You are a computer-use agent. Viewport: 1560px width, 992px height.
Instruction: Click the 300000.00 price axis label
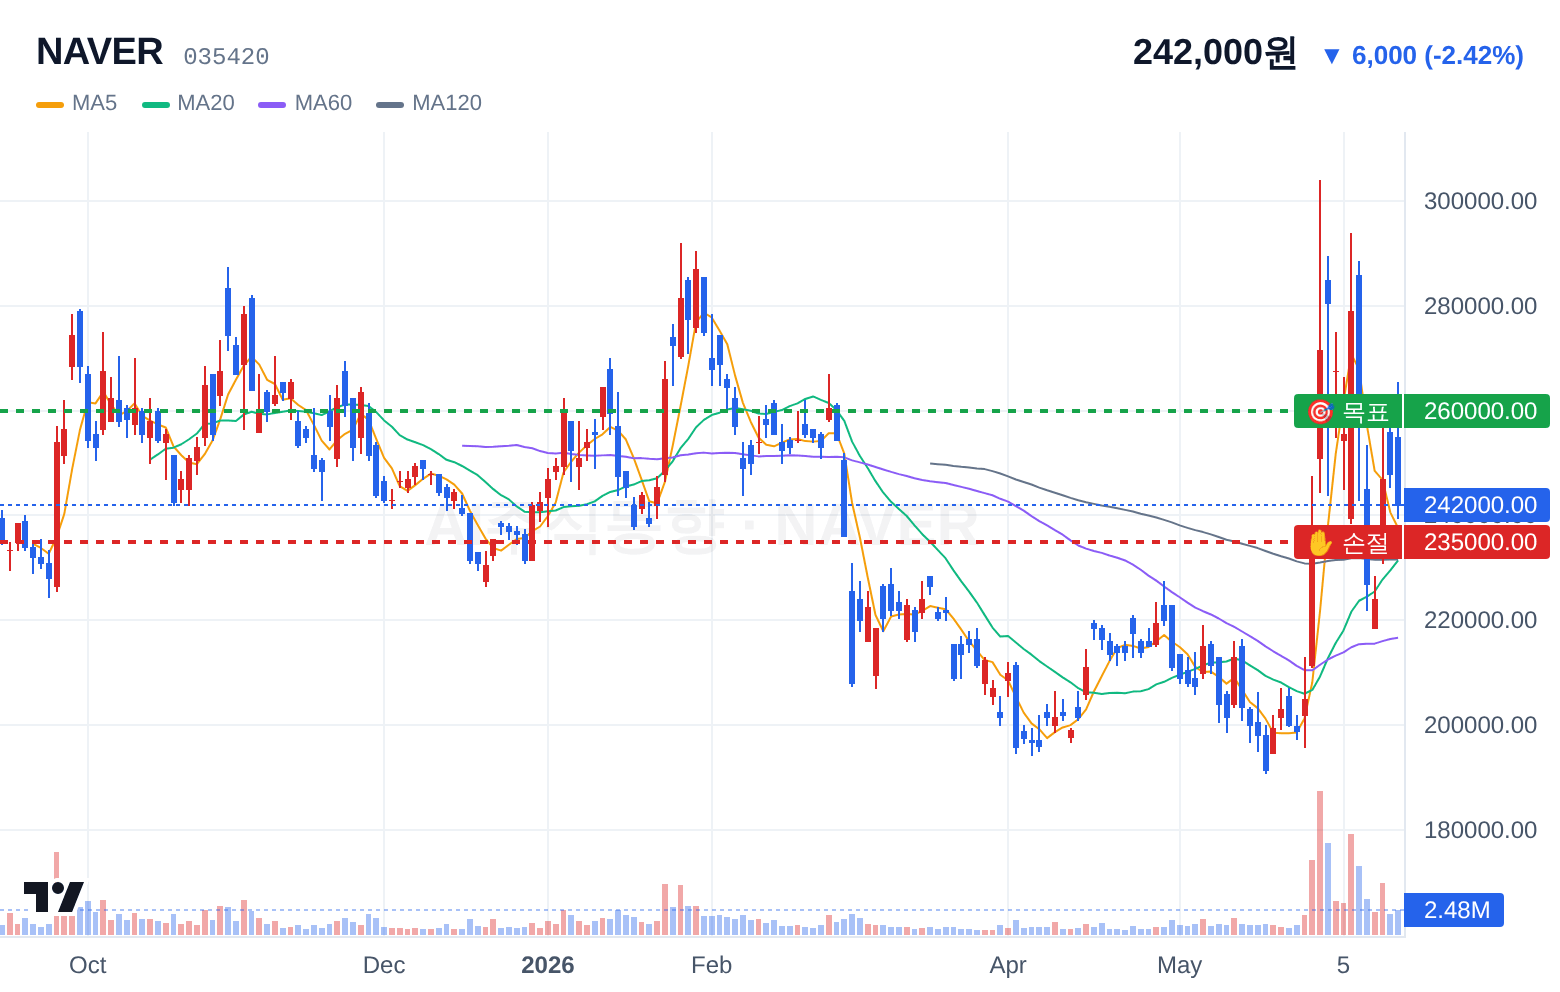[x=1480, y=201]
